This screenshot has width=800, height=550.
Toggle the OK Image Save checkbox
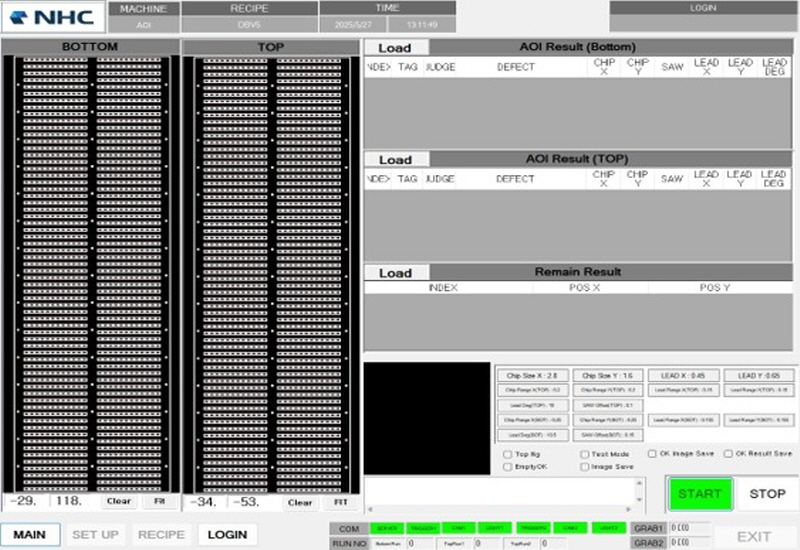point(653,454)
